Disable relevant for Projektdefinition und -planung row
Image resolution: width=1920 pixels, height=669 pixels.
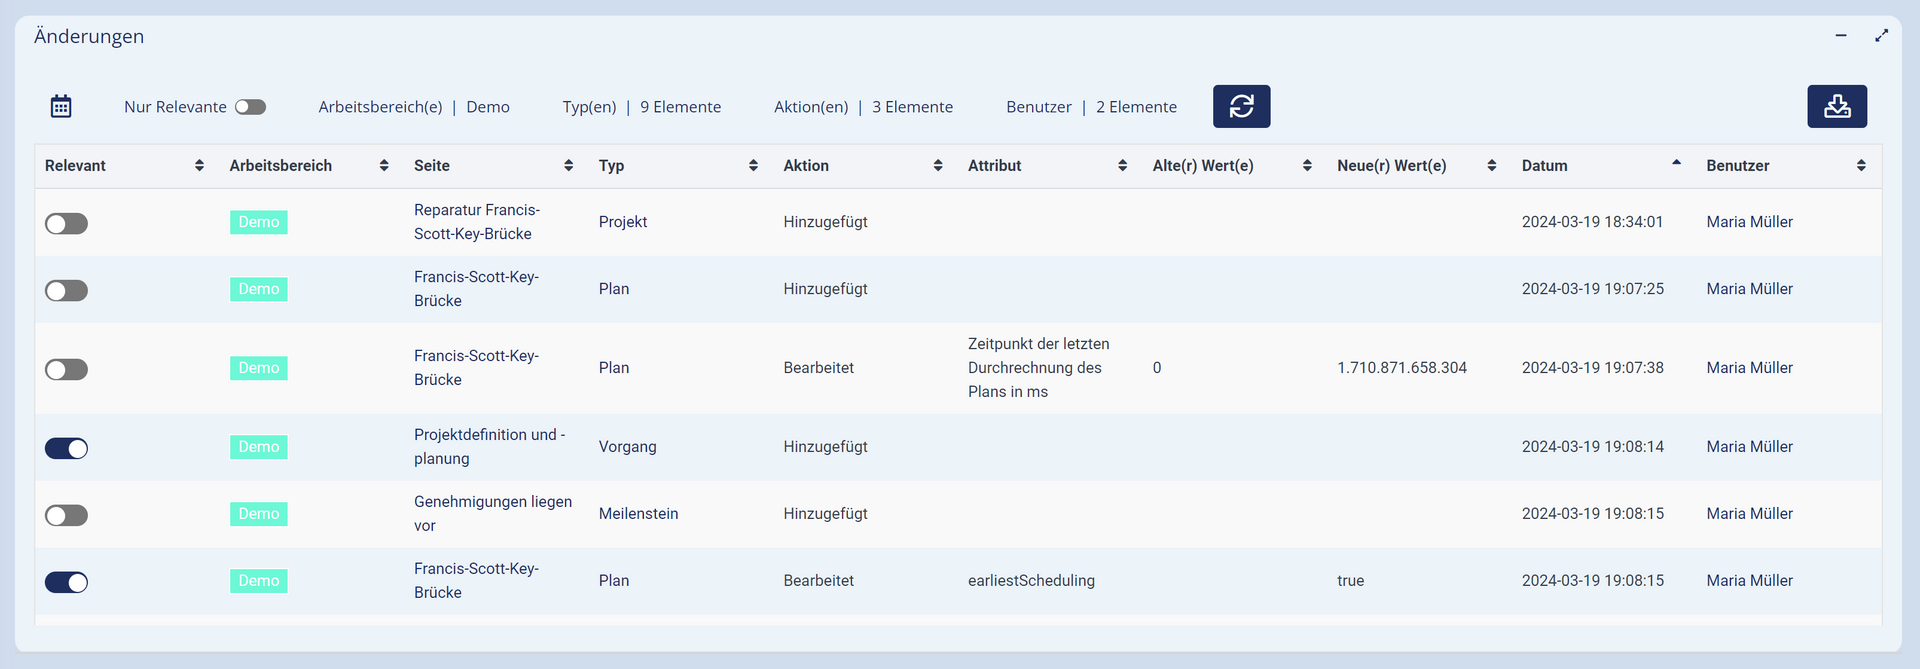click(66, 448)
